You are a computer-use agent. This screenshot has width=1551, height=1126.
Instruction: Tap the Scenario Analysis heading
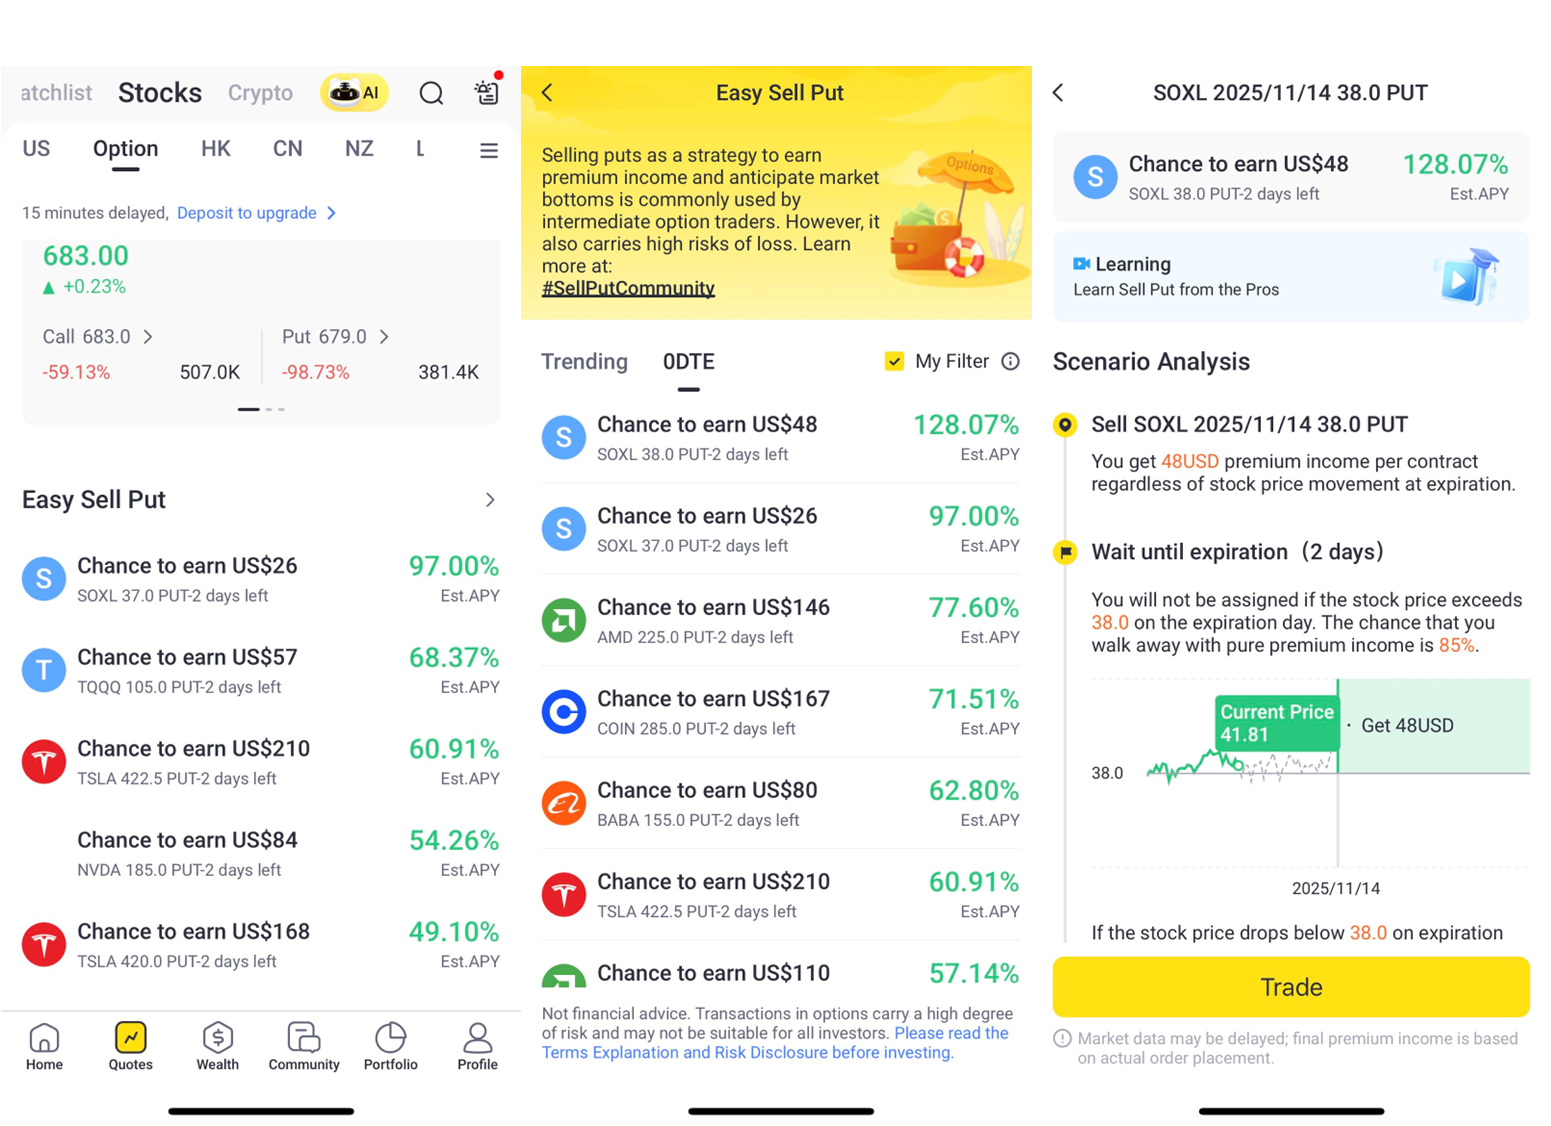[x=1151, y=362]
